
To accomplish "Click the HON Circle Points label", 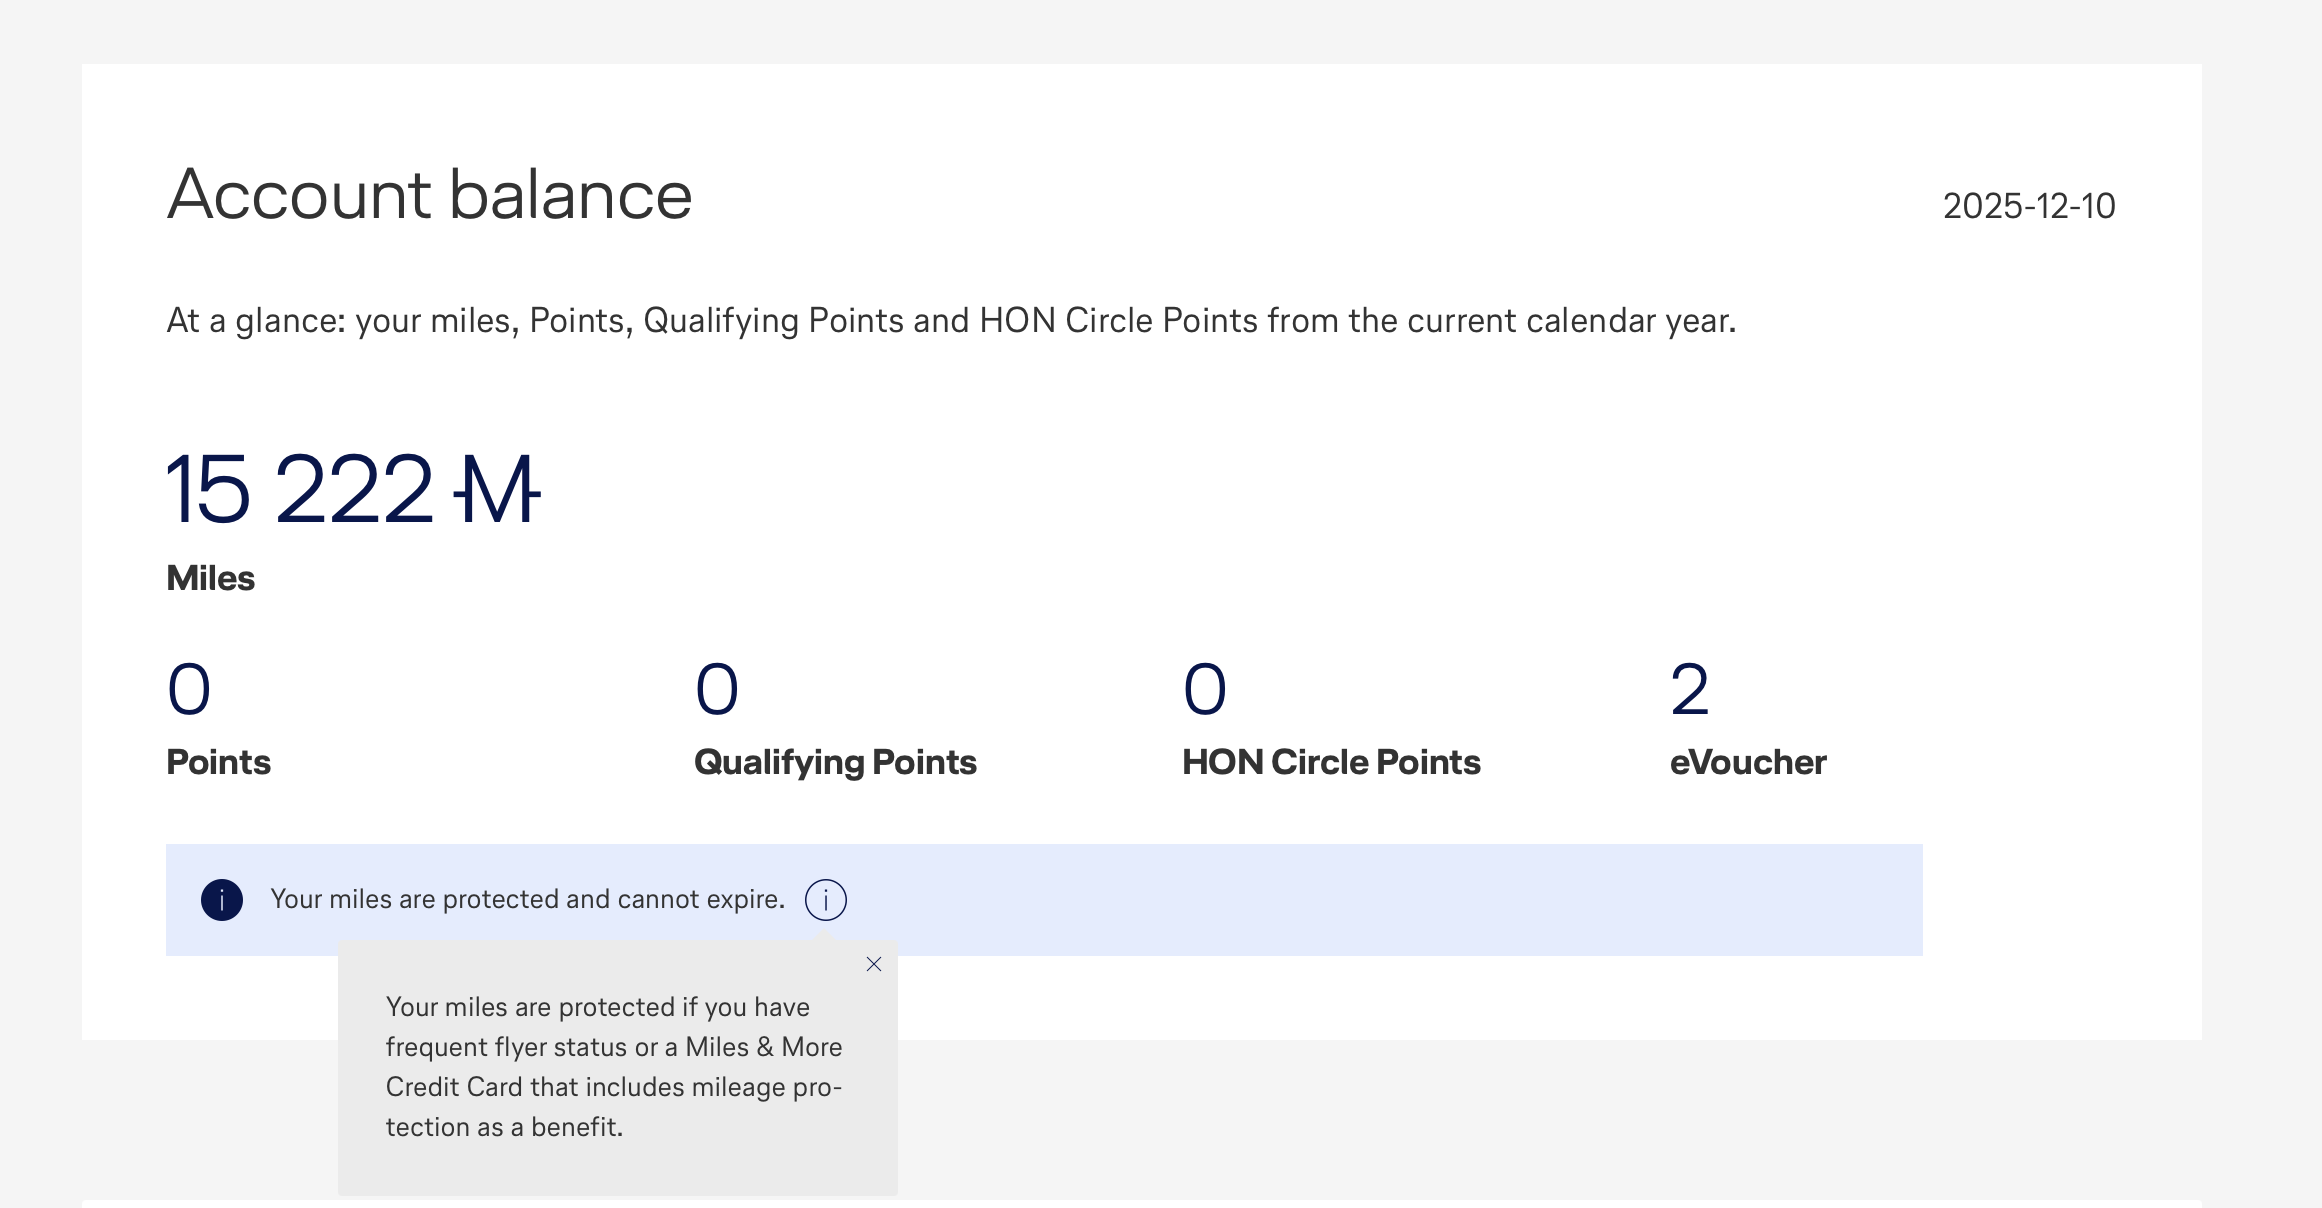I will (x=1331, y=762).
